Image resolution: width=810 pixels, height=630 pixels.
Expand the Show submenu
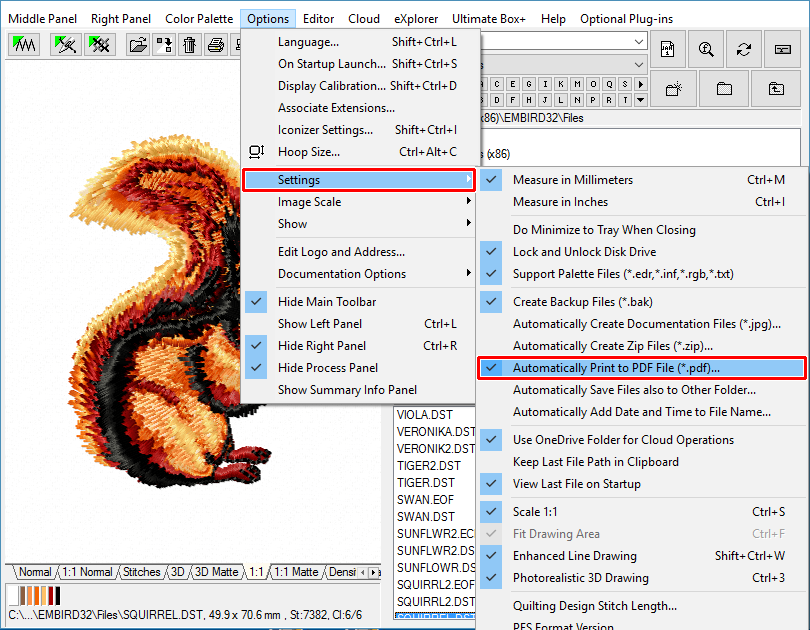[x=359, y=224]
